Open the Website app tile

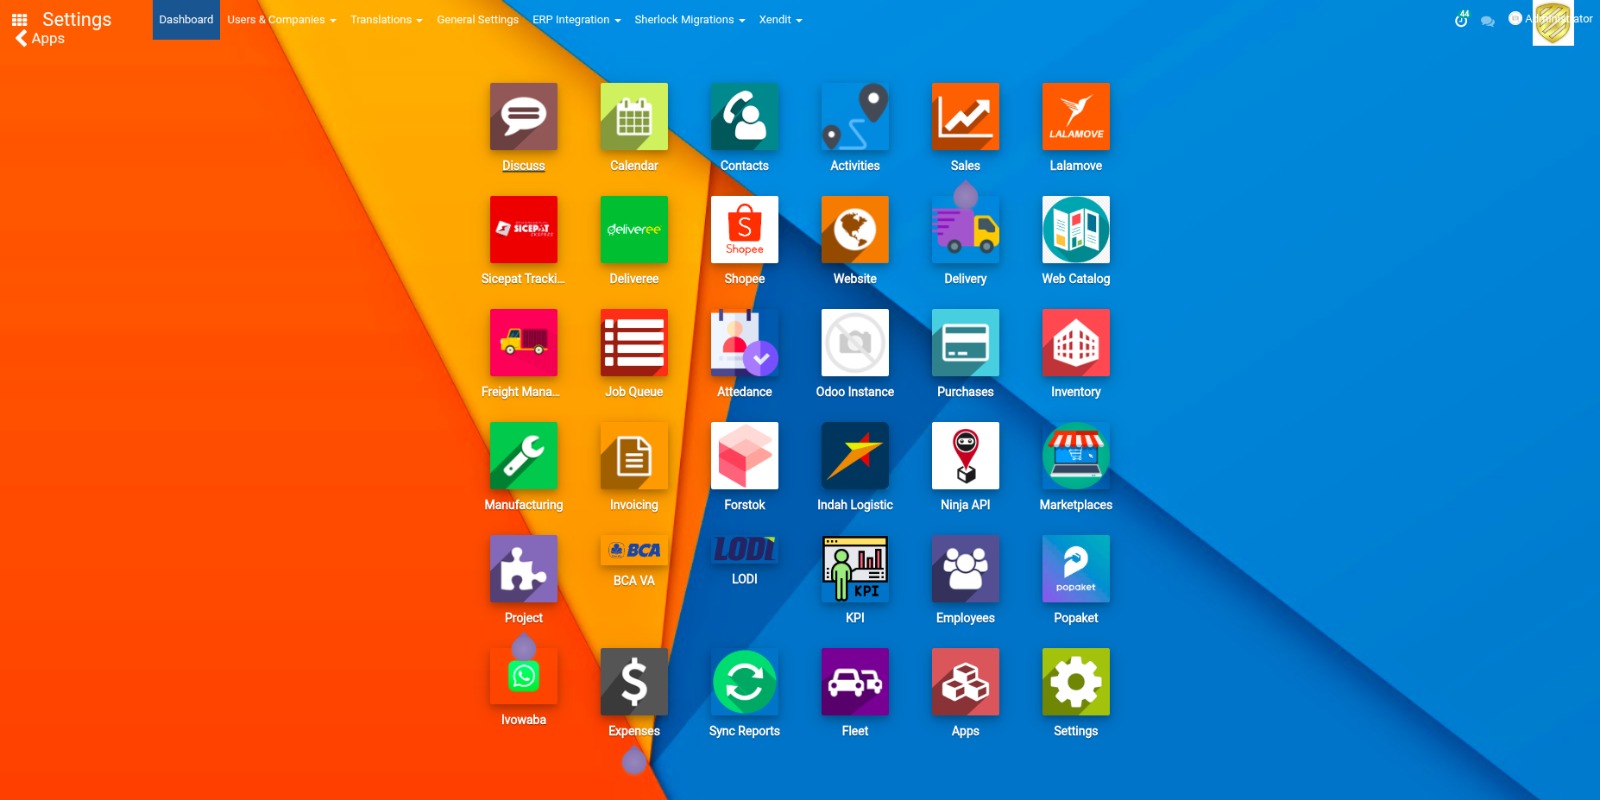point(855,230)
